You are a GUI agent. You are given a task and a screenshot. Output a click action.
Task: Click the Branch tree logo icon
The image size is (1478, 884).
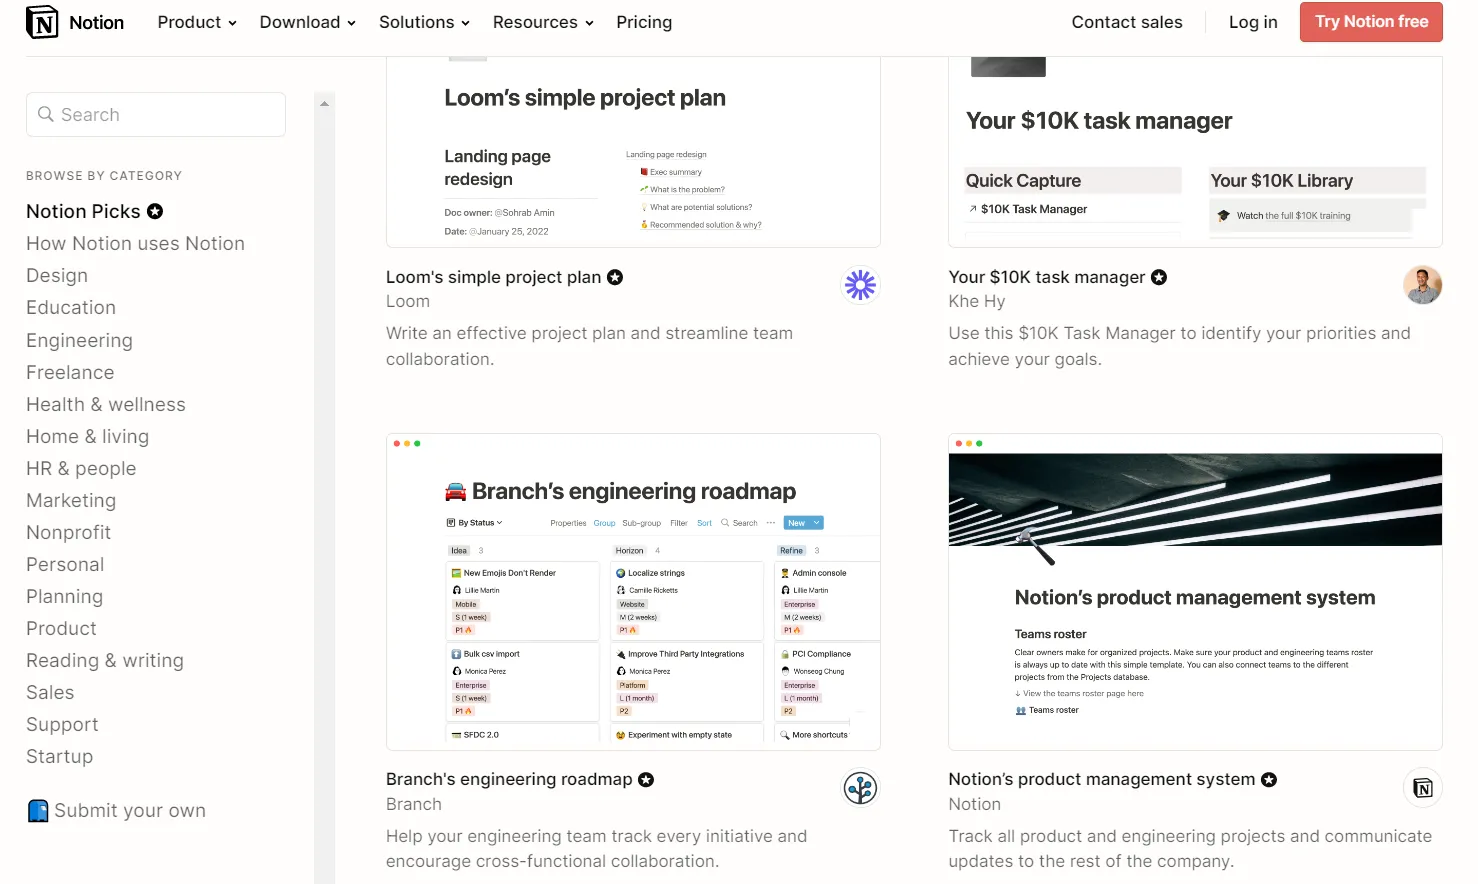click(x=860, y=788)
